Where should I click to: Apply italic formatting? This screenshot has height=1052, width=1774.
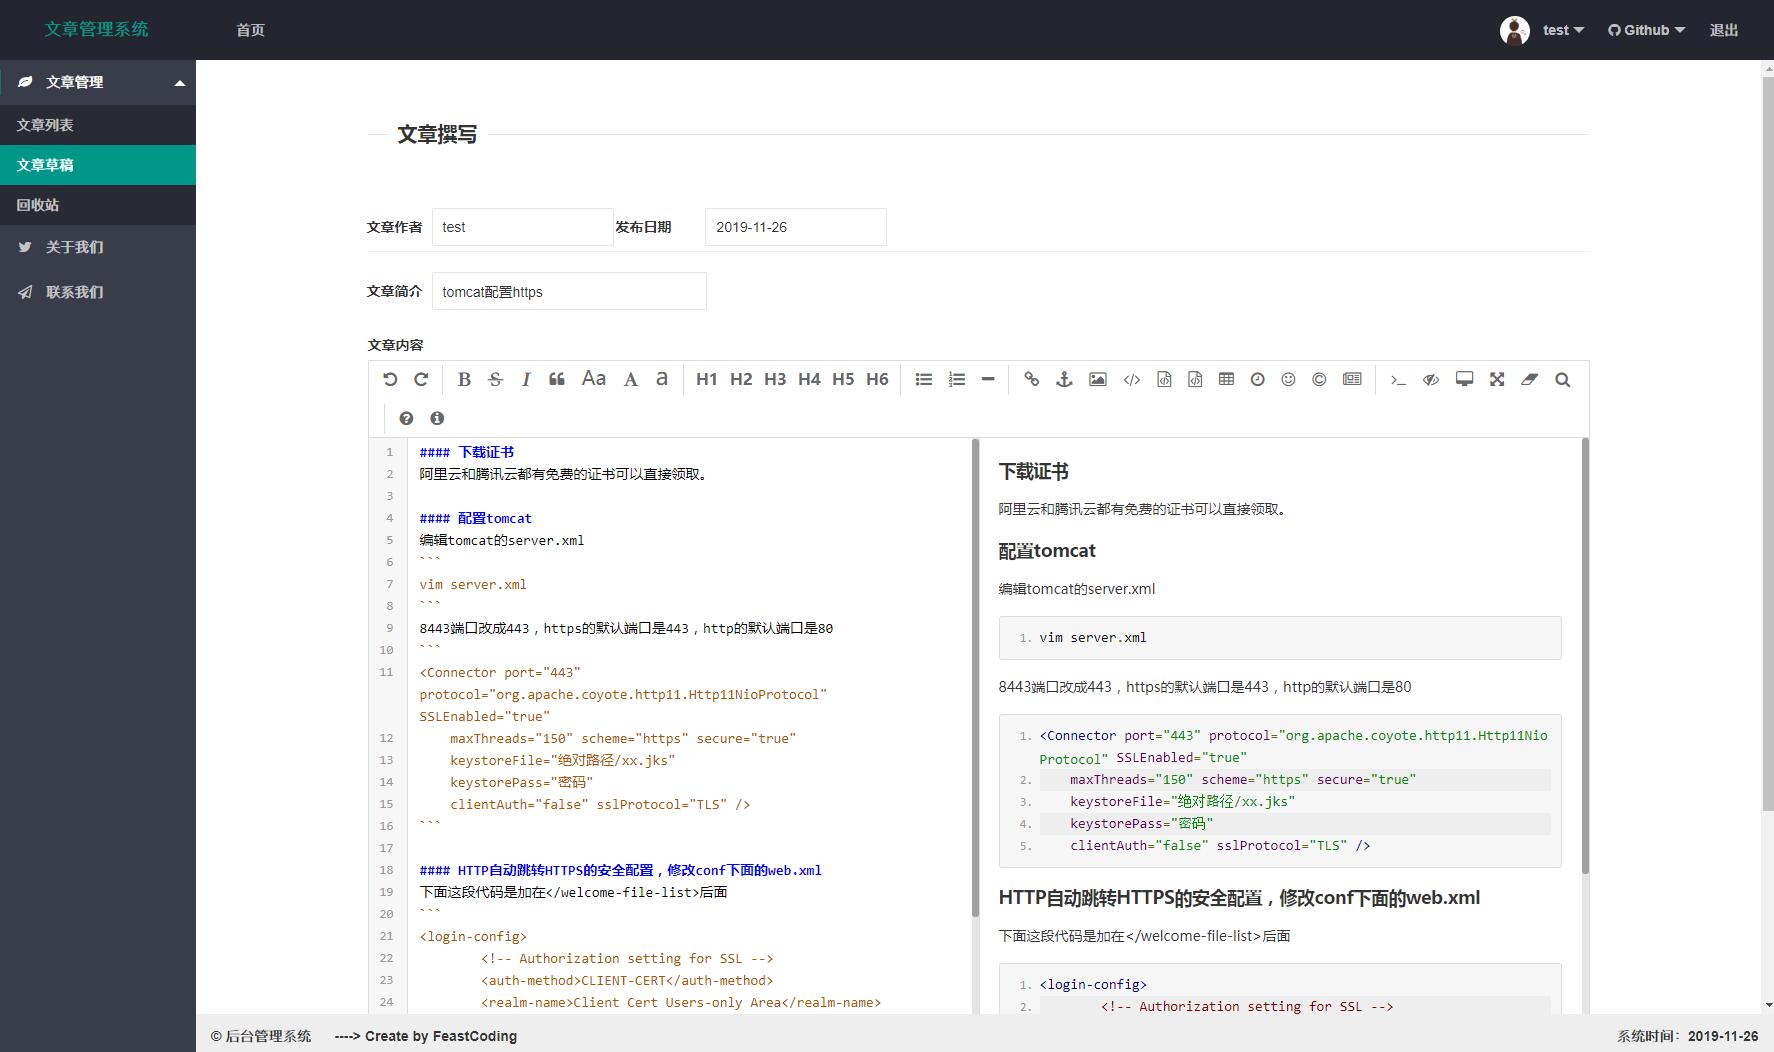point(526,379)
